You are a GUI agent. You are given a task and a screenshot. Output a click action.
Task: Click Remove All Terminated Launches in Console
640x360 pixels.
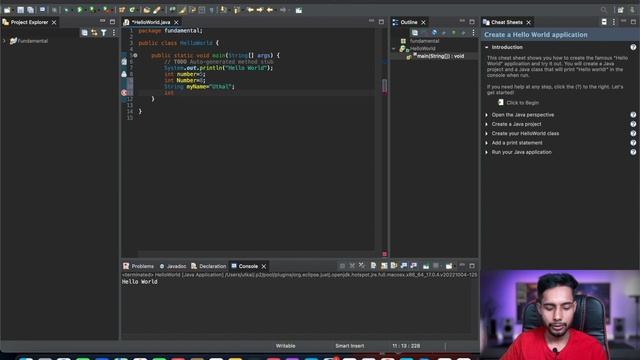(x=362, y=266)
